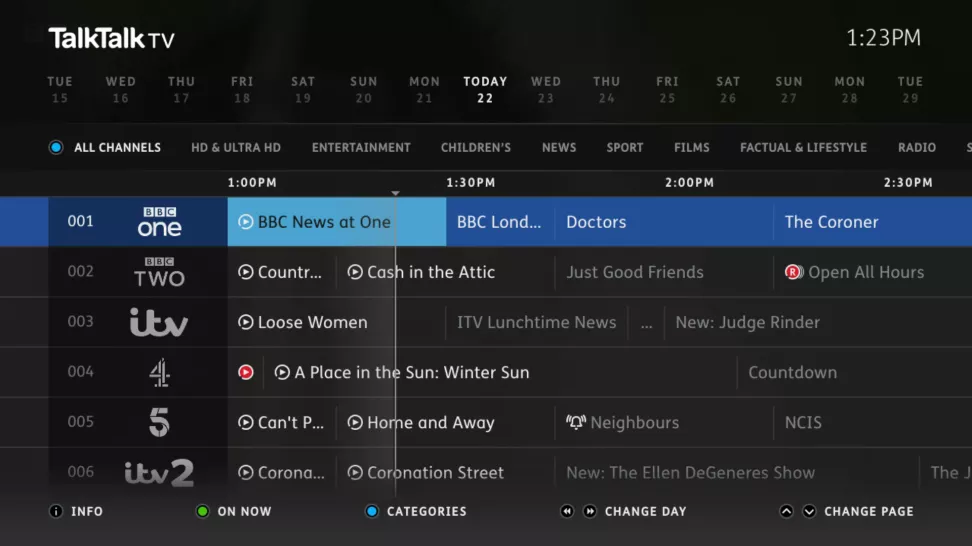This screenshot has height=546, width=972.
Task: Click the CHANGE DAY label
Action: (x=645, y=511)
